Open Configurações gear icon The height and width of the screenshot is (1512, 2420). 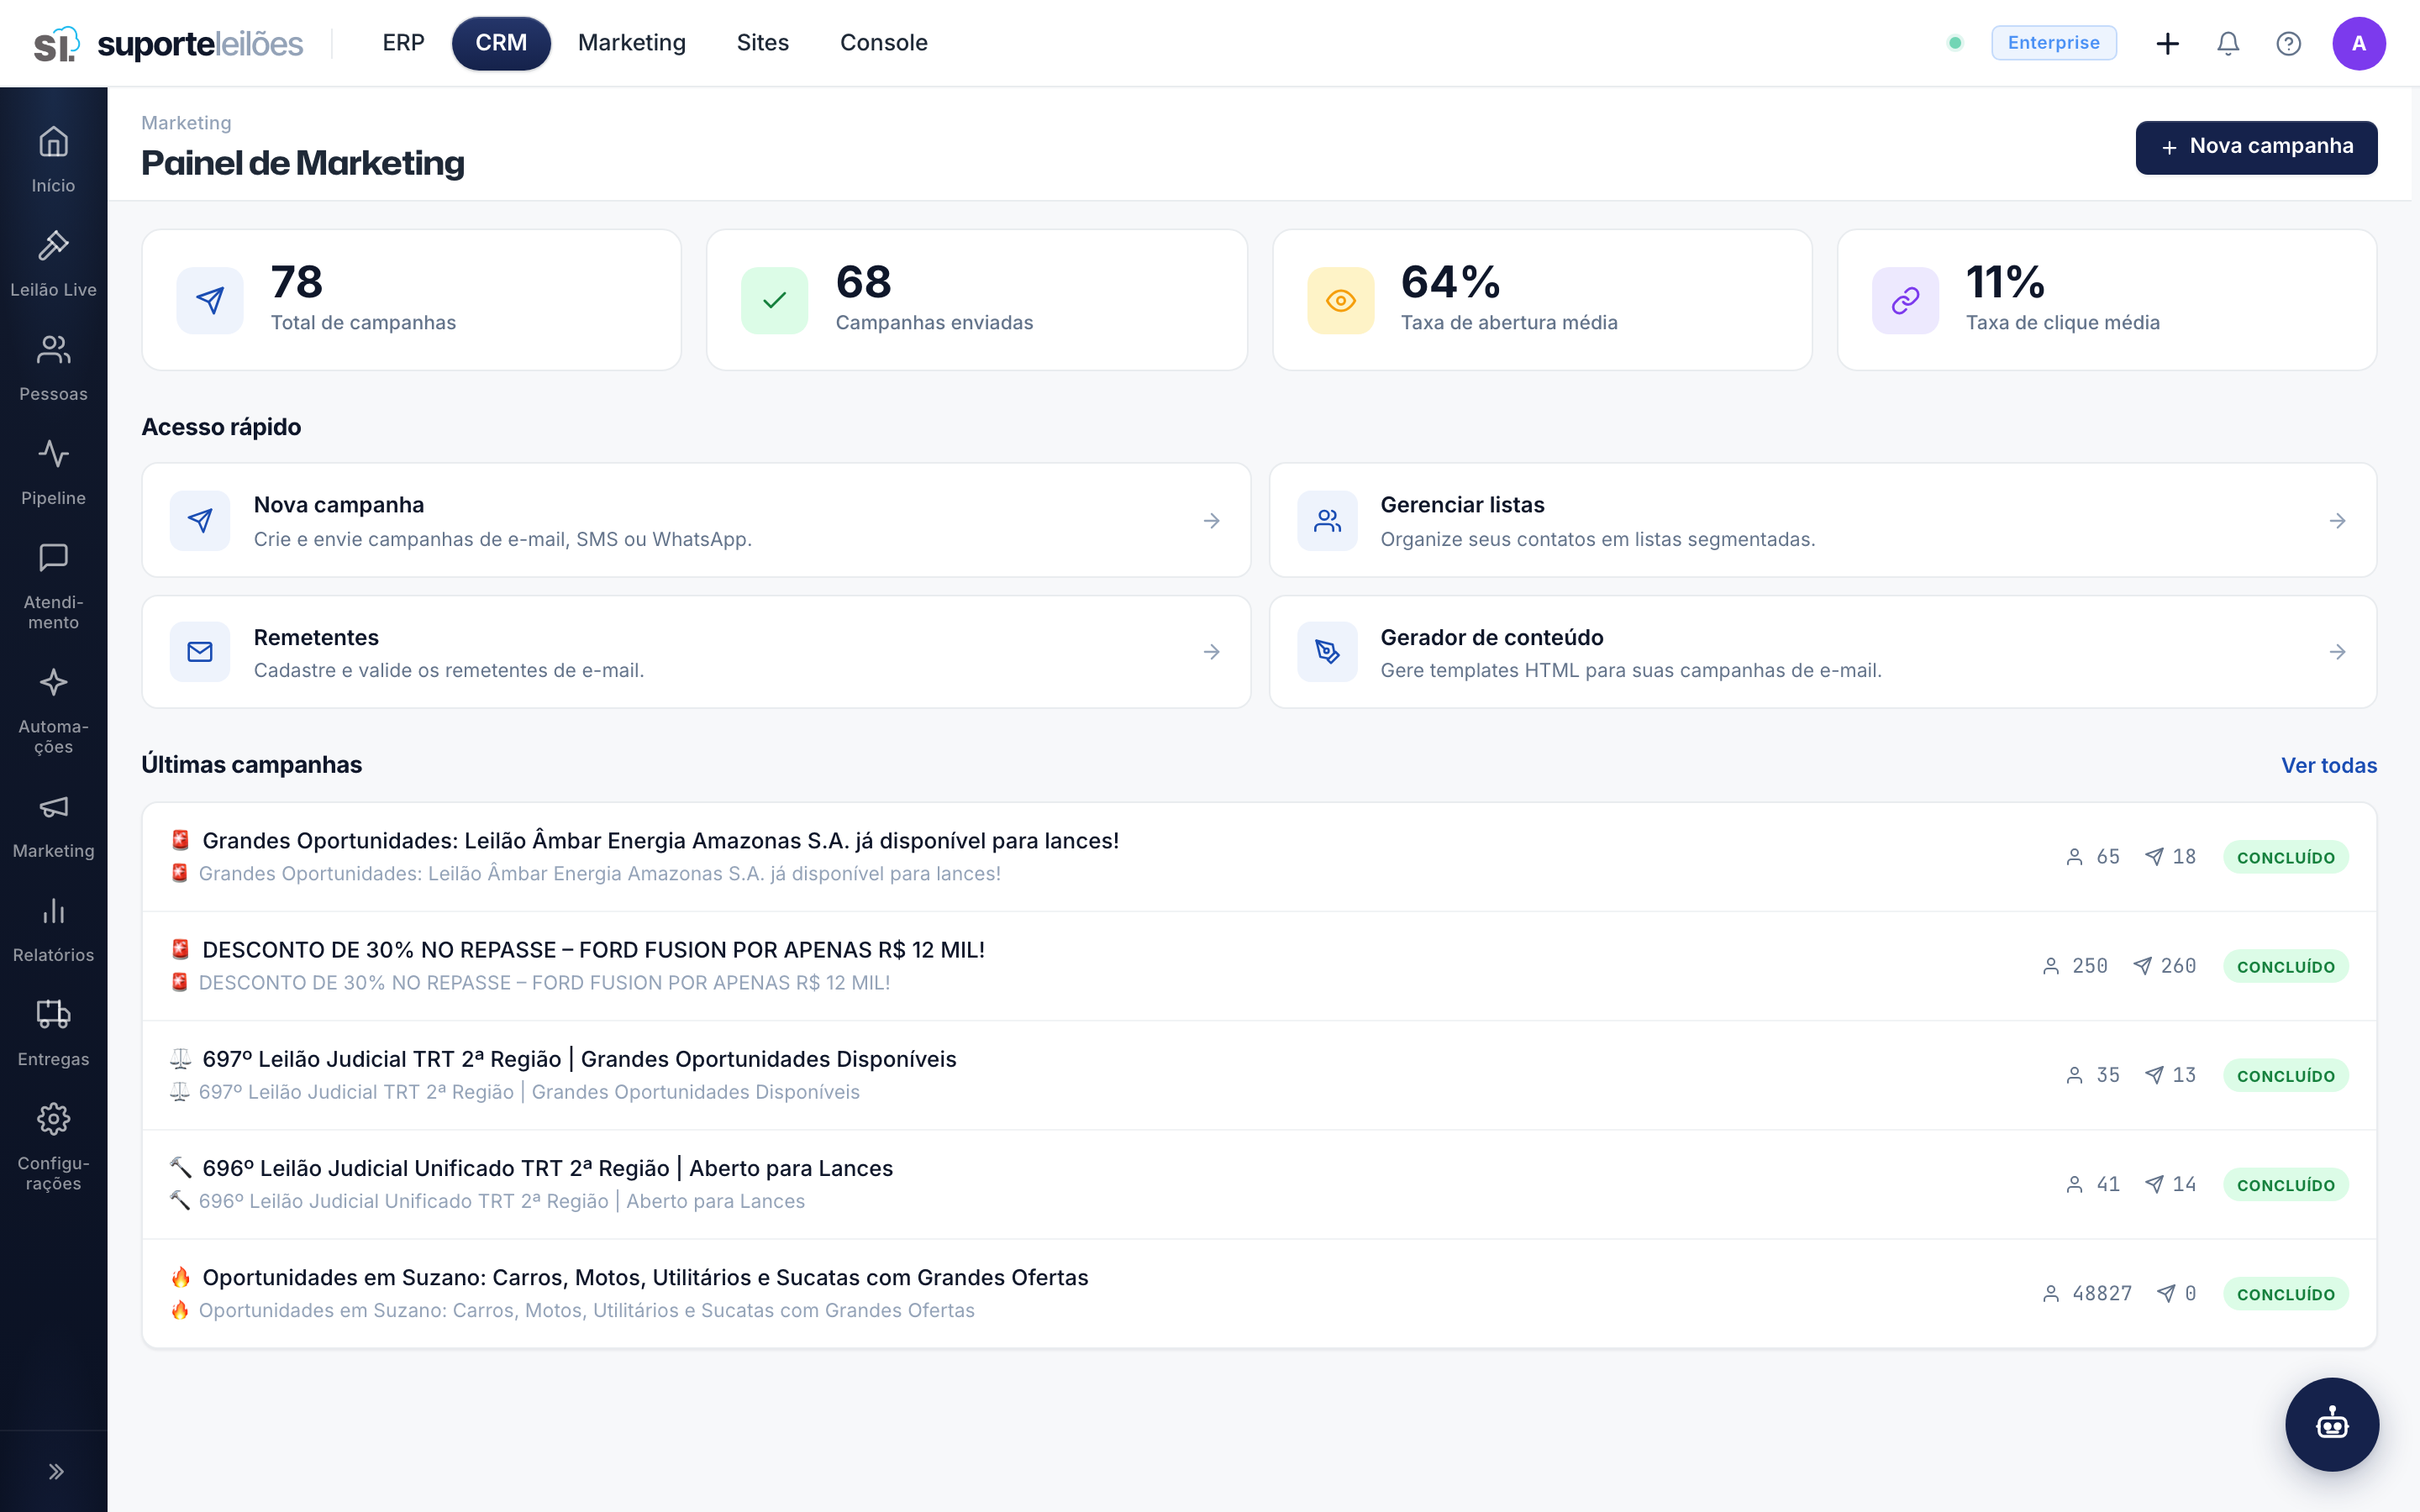tap(53, 1119)
